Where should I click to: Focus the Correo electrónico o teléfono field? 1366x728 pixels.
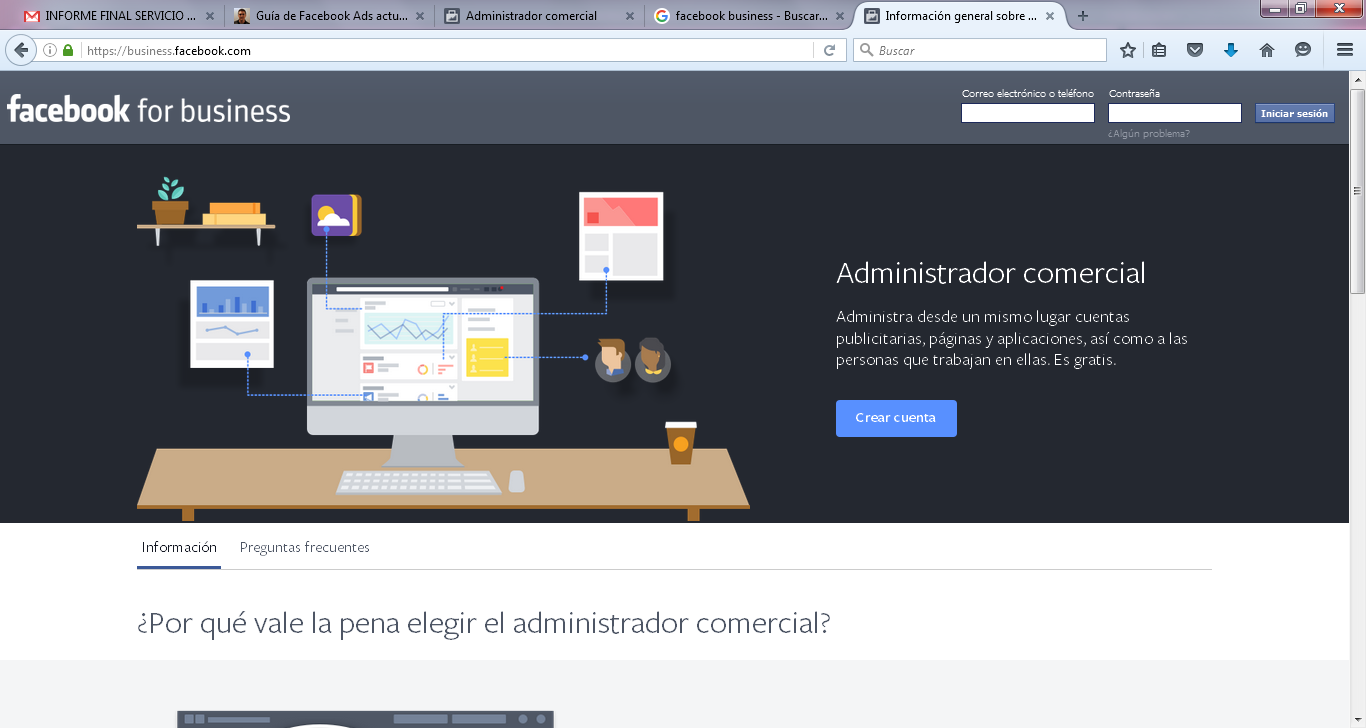(x=1027, y=113)
